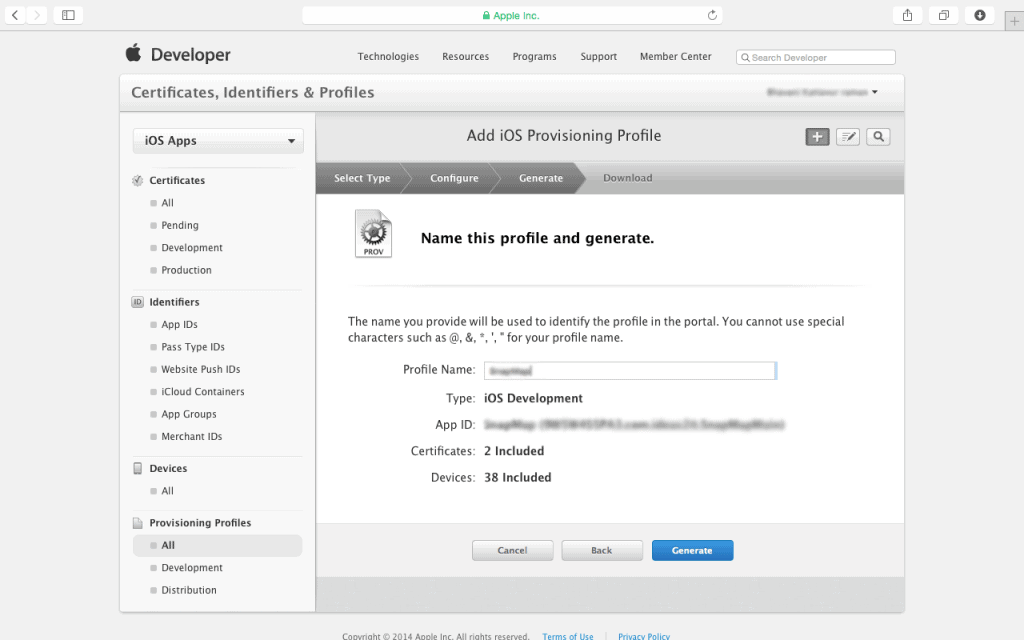Click the Profile Name text field
Viewport: 1024px width, 640px height.
tap(630, 370)
